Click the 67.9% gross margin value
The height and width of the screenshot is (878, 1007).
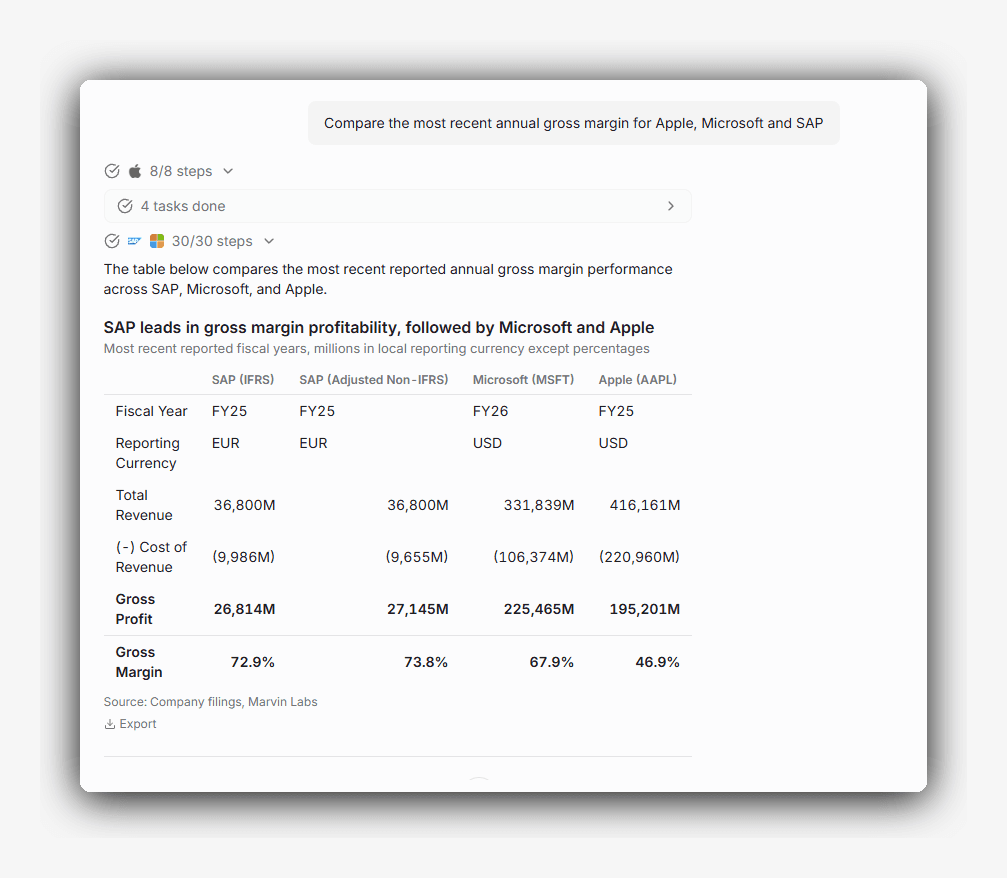tap(552, 662)
